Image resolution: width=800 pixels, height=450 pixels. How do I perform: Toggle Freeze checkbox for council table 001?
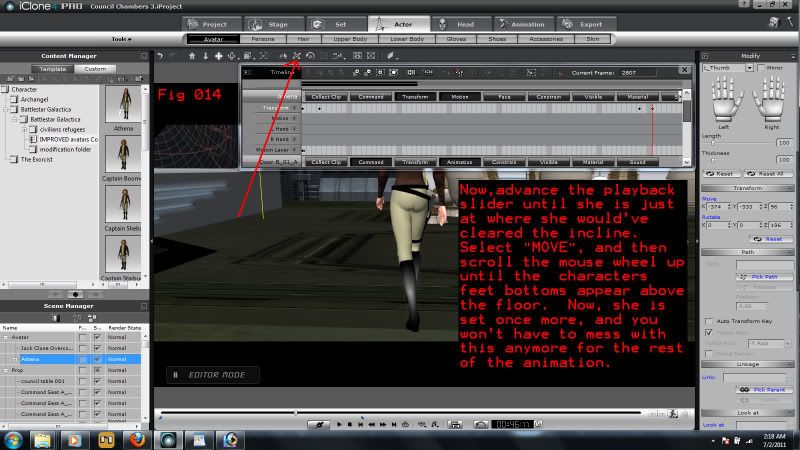coord(83,381)
